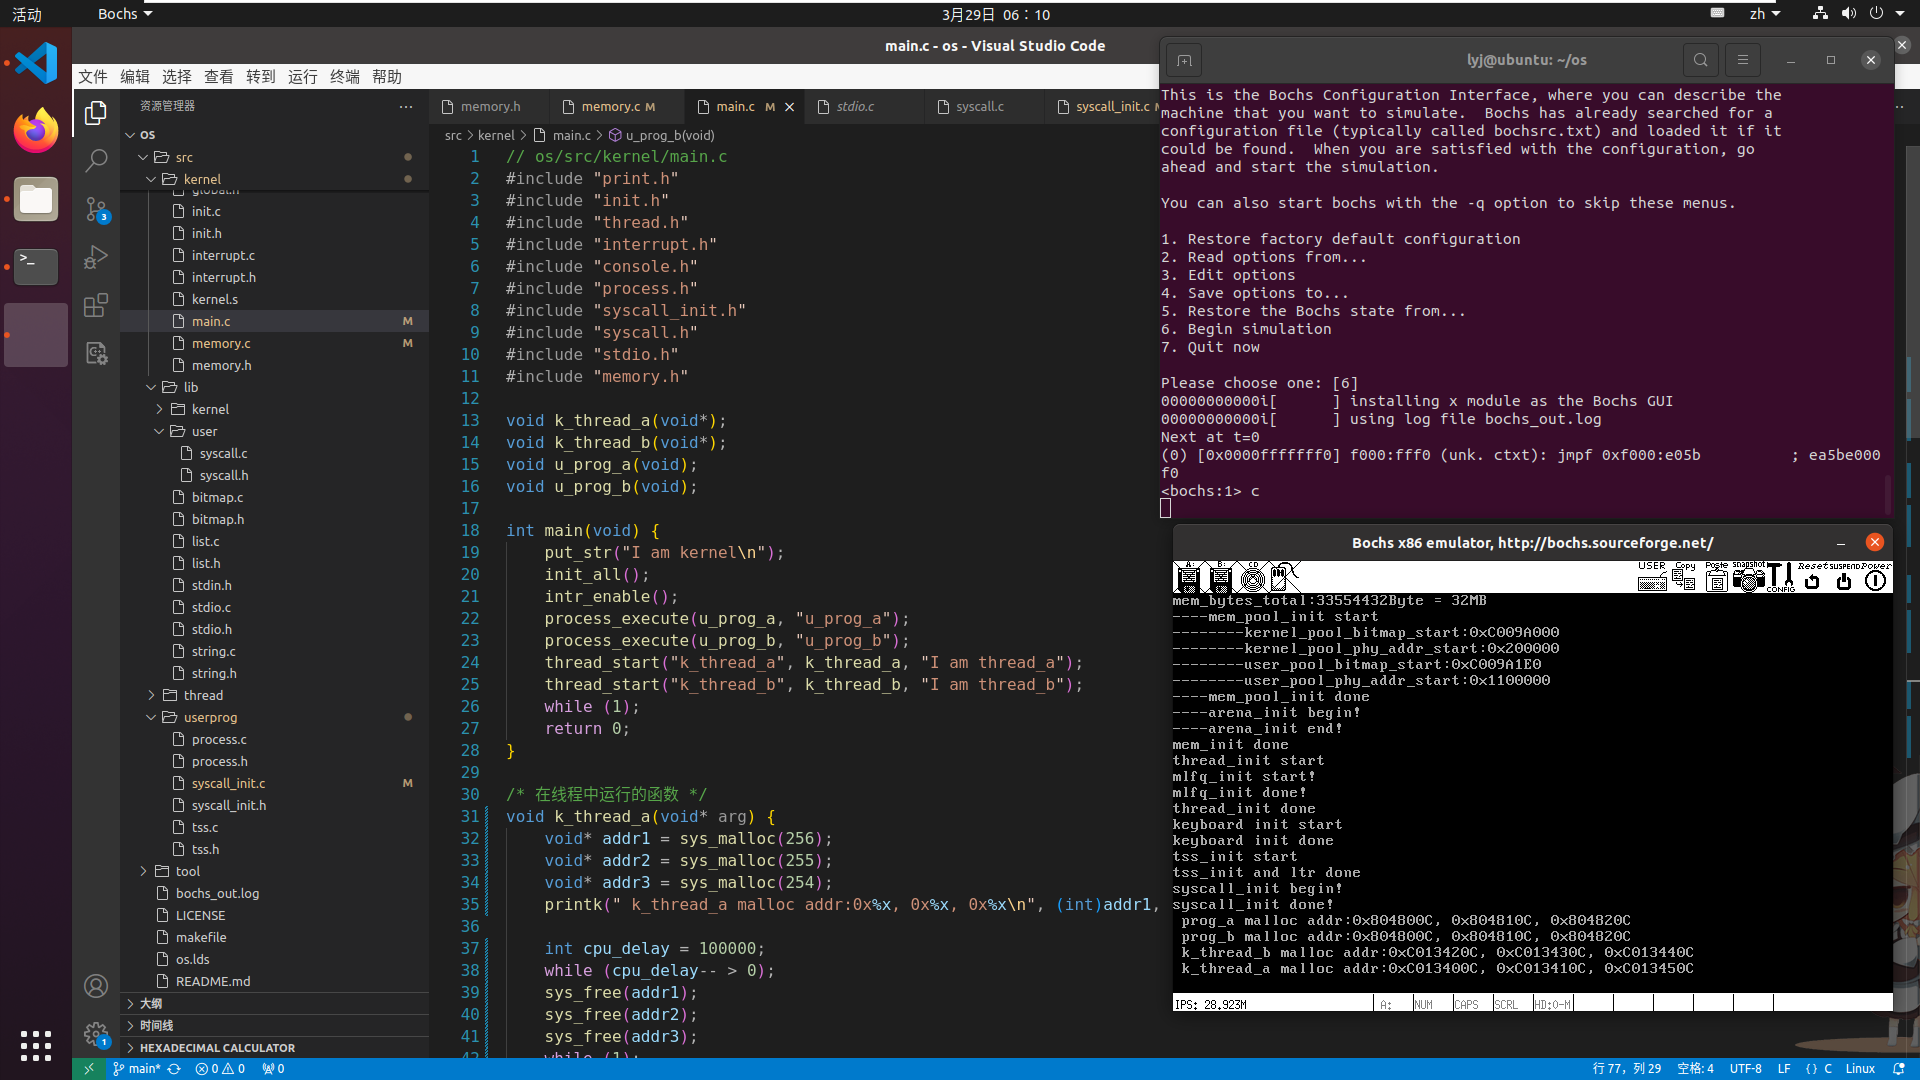Click the Bochs Power button
Image resolution: width=1920 pixels, height=1080 pixels.
point(1876,577)
